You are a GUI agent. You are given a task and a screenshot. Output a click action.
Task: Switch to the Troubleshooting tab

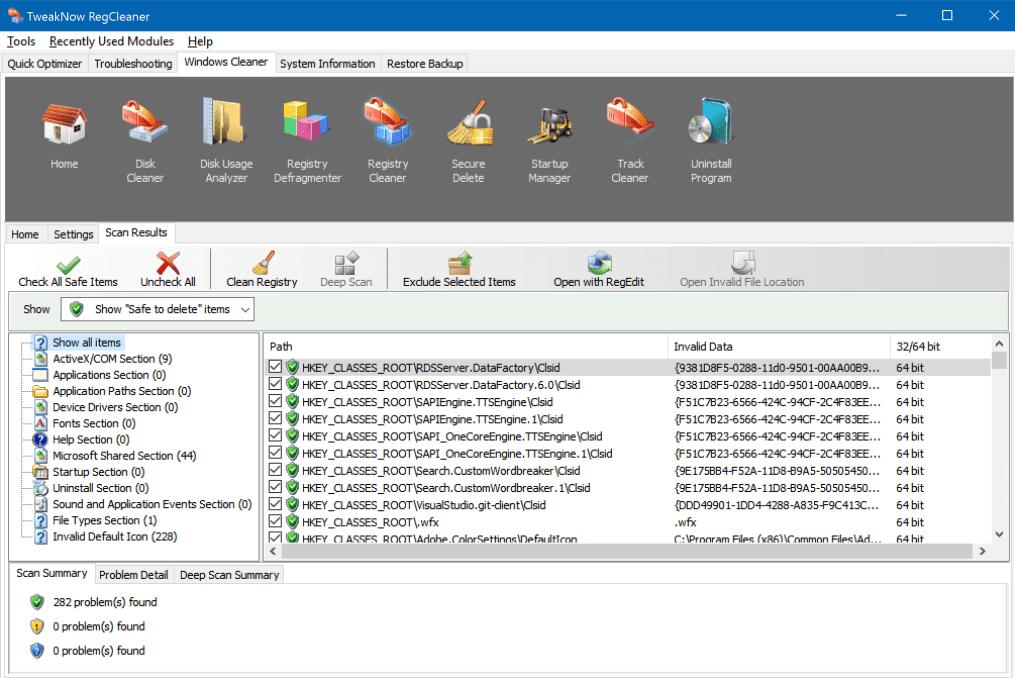[x=133, y=63]
